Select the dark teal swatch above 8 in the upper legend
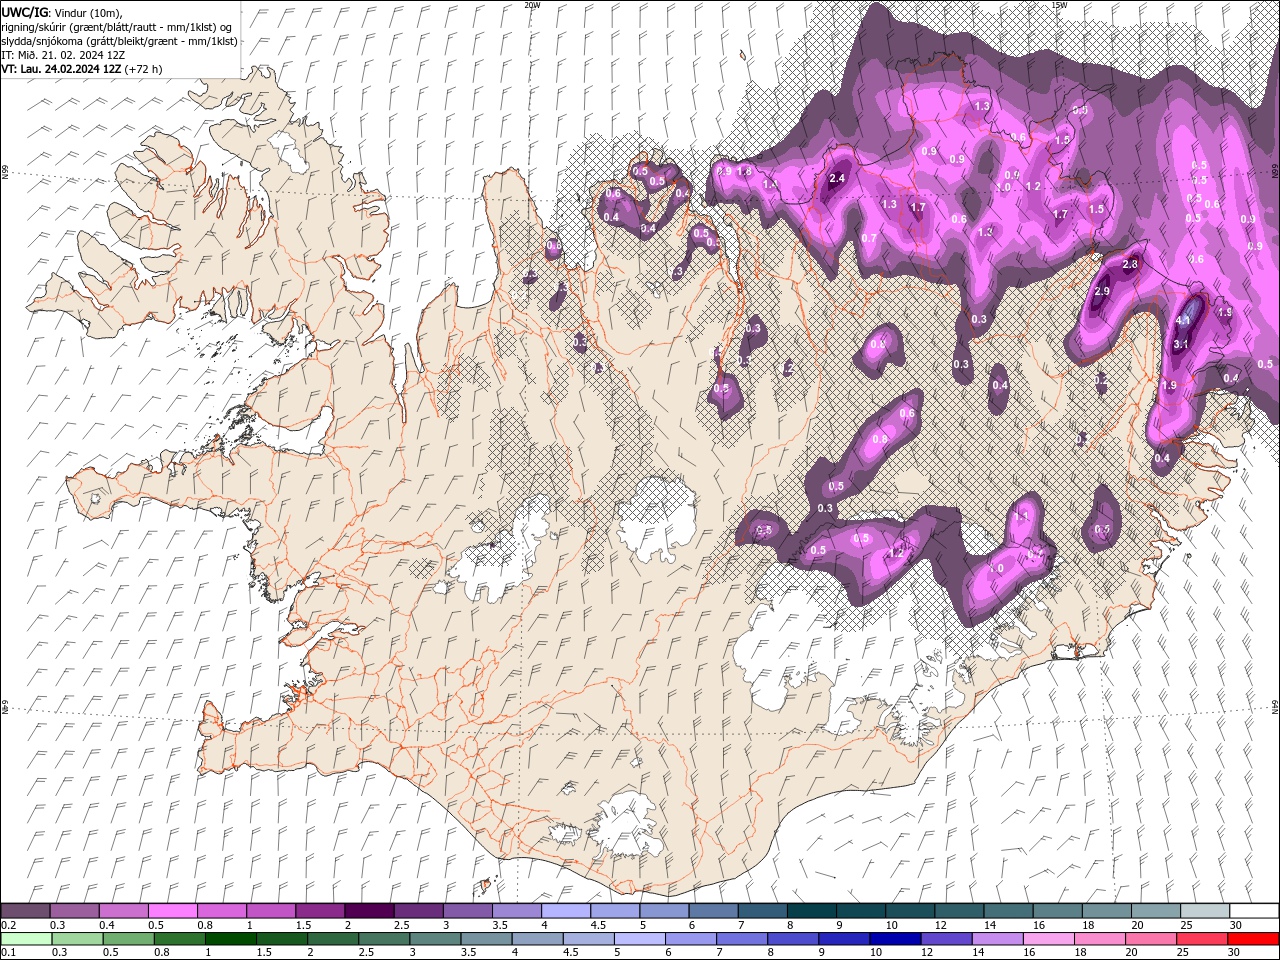The image size is (1280, 960). click(812, 910)
